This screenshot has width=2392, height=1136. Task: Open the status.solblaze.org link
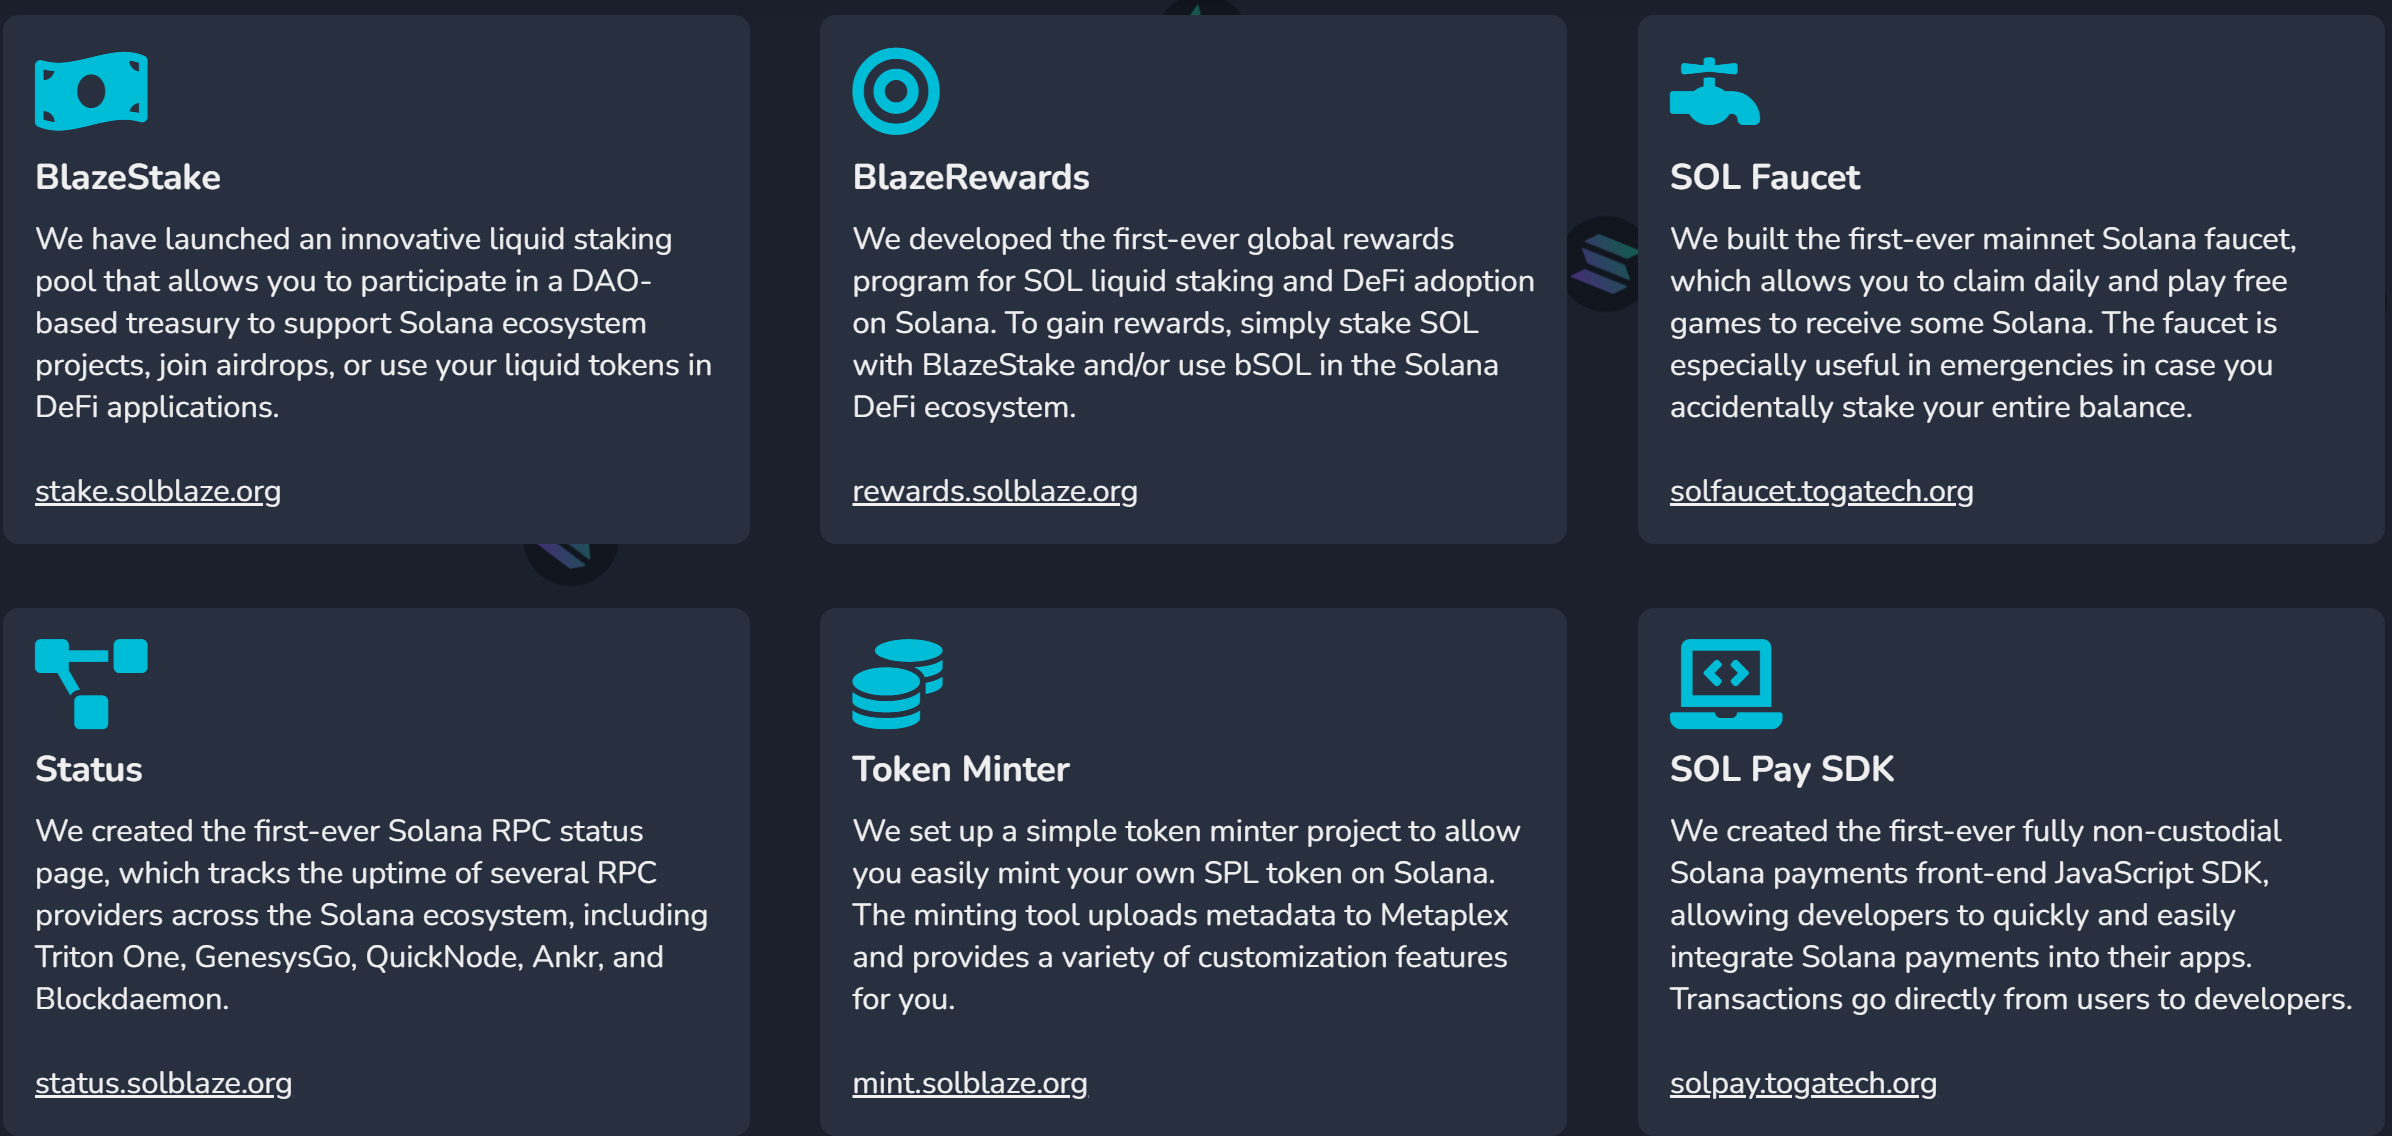(x=163, y=1083)
